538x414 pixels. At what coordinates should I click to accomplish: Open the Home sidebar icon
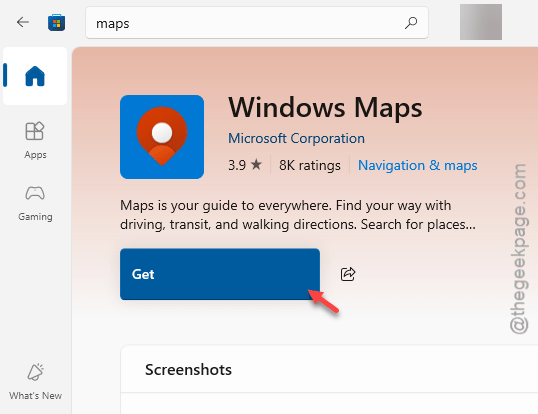pos(35,76)
